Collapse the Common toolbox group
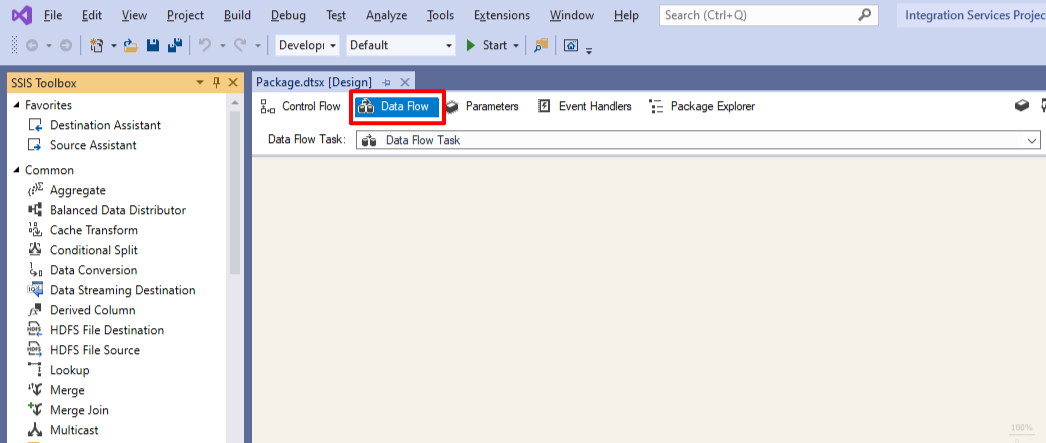Screen dimensions: 1046x443 pyautogui.click(x=17, y=170)
